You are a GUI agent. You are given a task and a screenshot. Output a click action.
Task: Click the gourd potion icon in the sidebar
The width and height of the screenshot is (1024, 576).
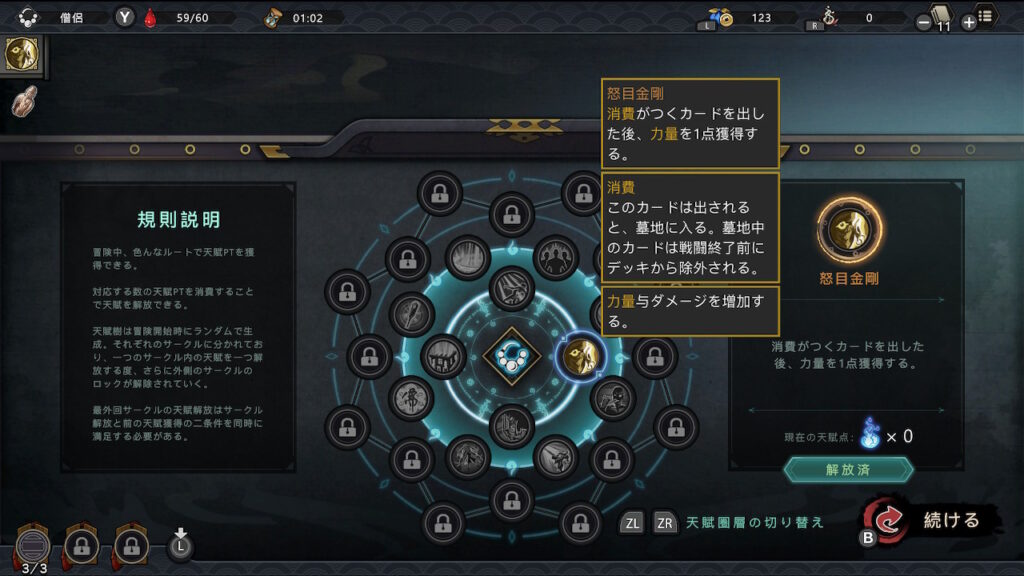(25, 101)
